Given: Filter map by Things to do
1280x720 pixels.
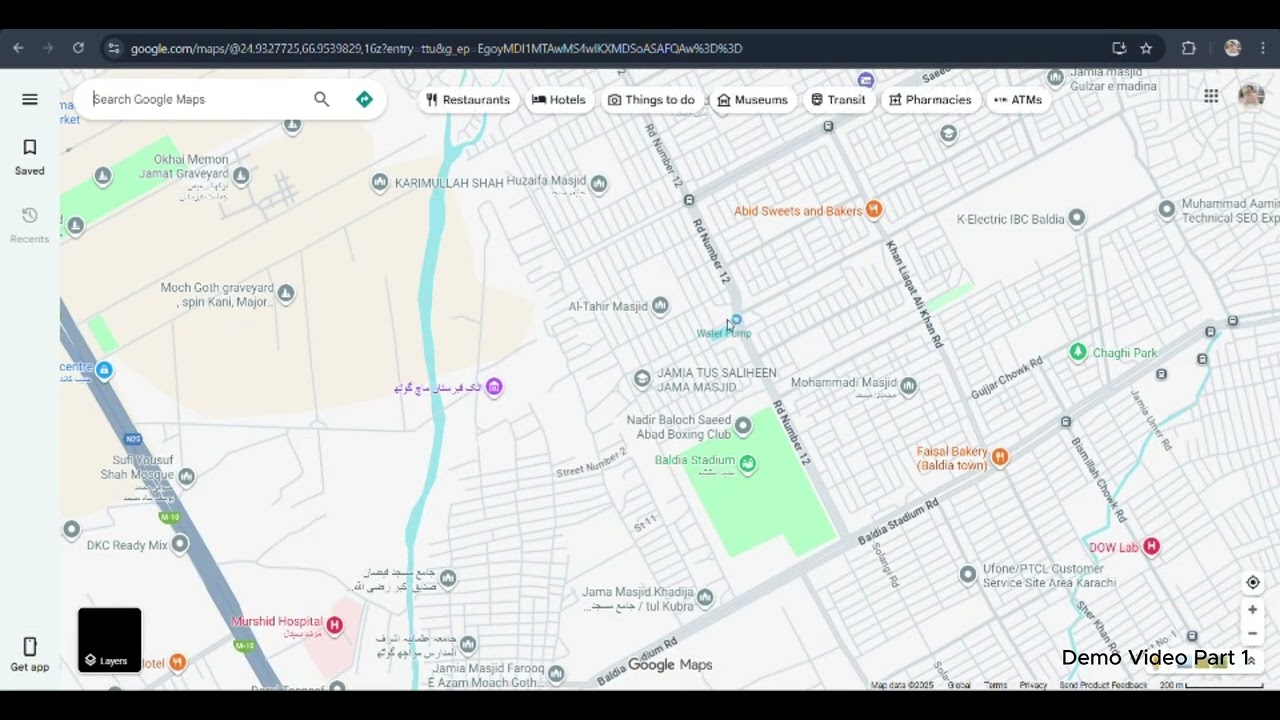Looking at the screenshot, I should [x=651, y=99].
